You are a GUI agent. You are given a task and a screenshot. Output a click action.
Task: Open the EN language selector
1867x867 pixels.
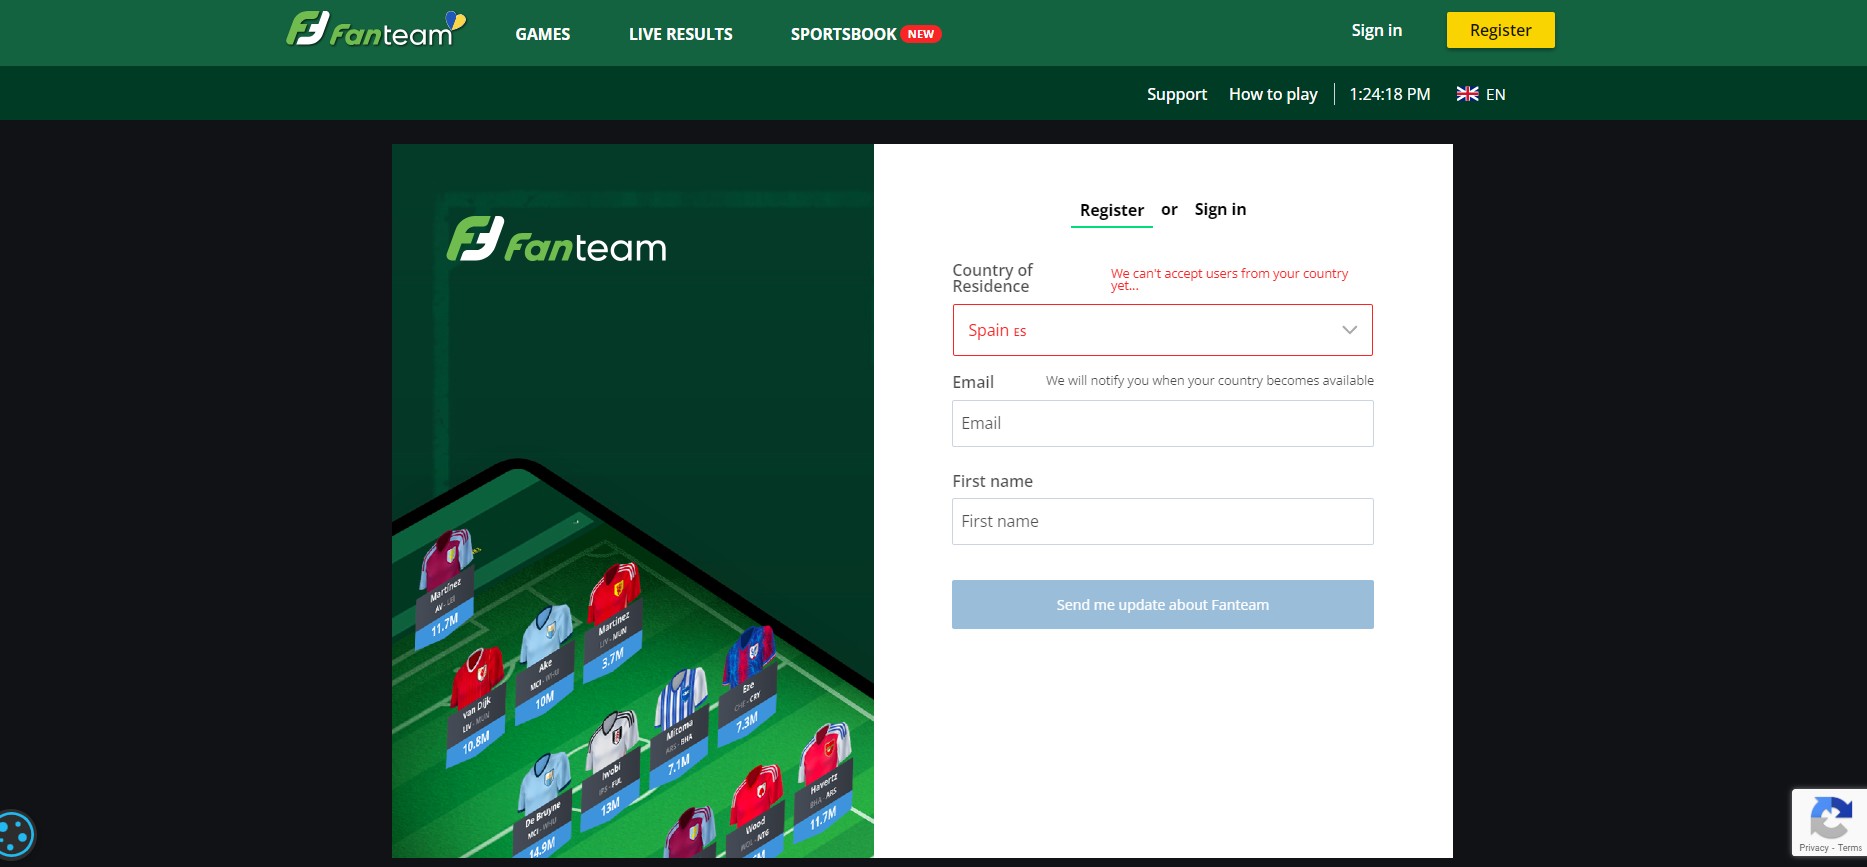tap(1481, 94)
